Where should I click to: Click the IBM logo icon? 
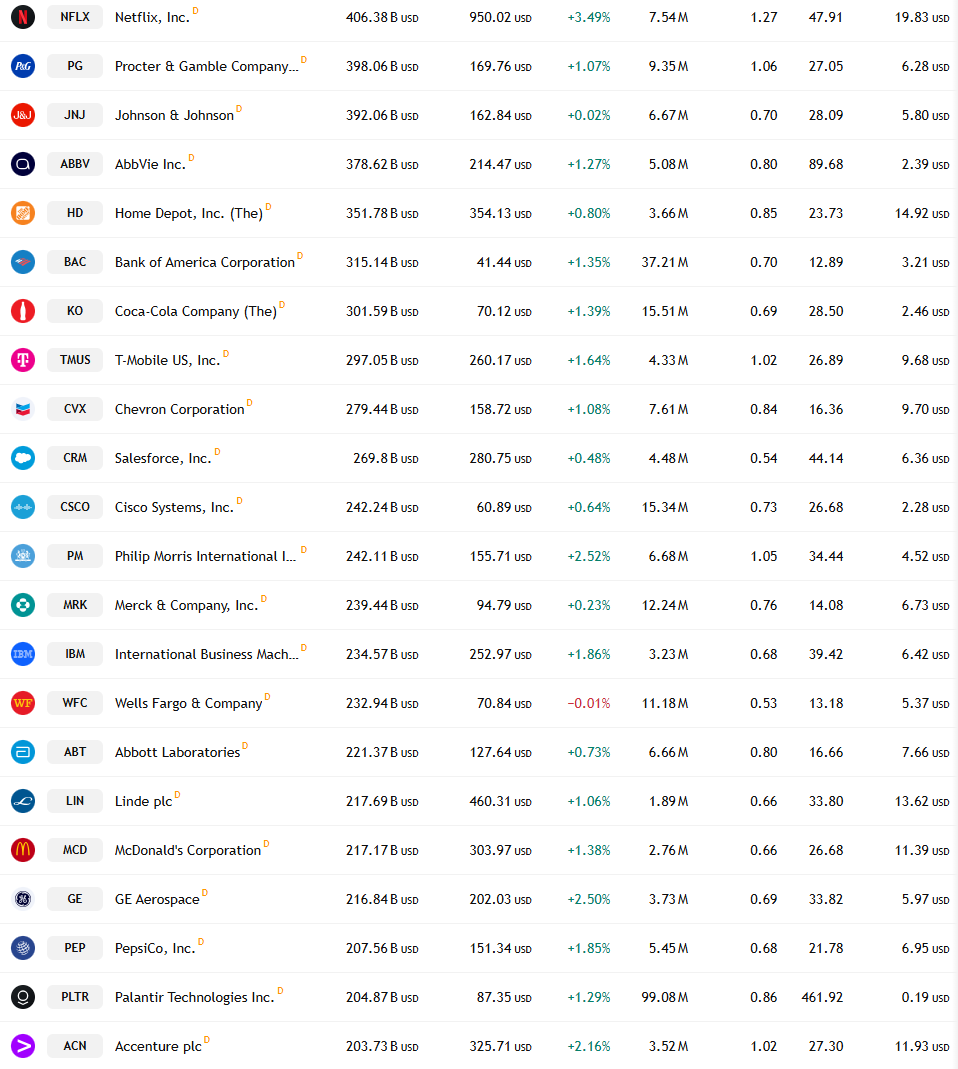coord(23,654)
